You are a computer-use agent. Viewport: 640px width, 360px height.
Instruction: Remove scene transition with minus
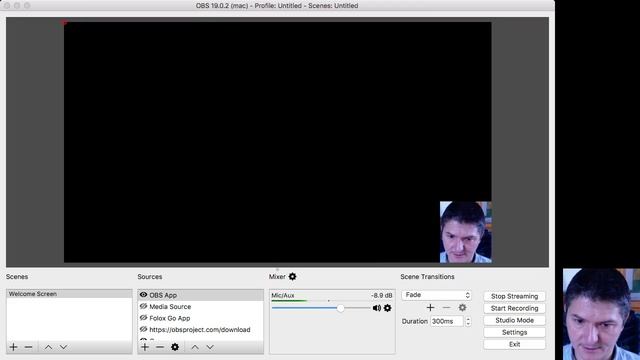[x=447, y=307]
